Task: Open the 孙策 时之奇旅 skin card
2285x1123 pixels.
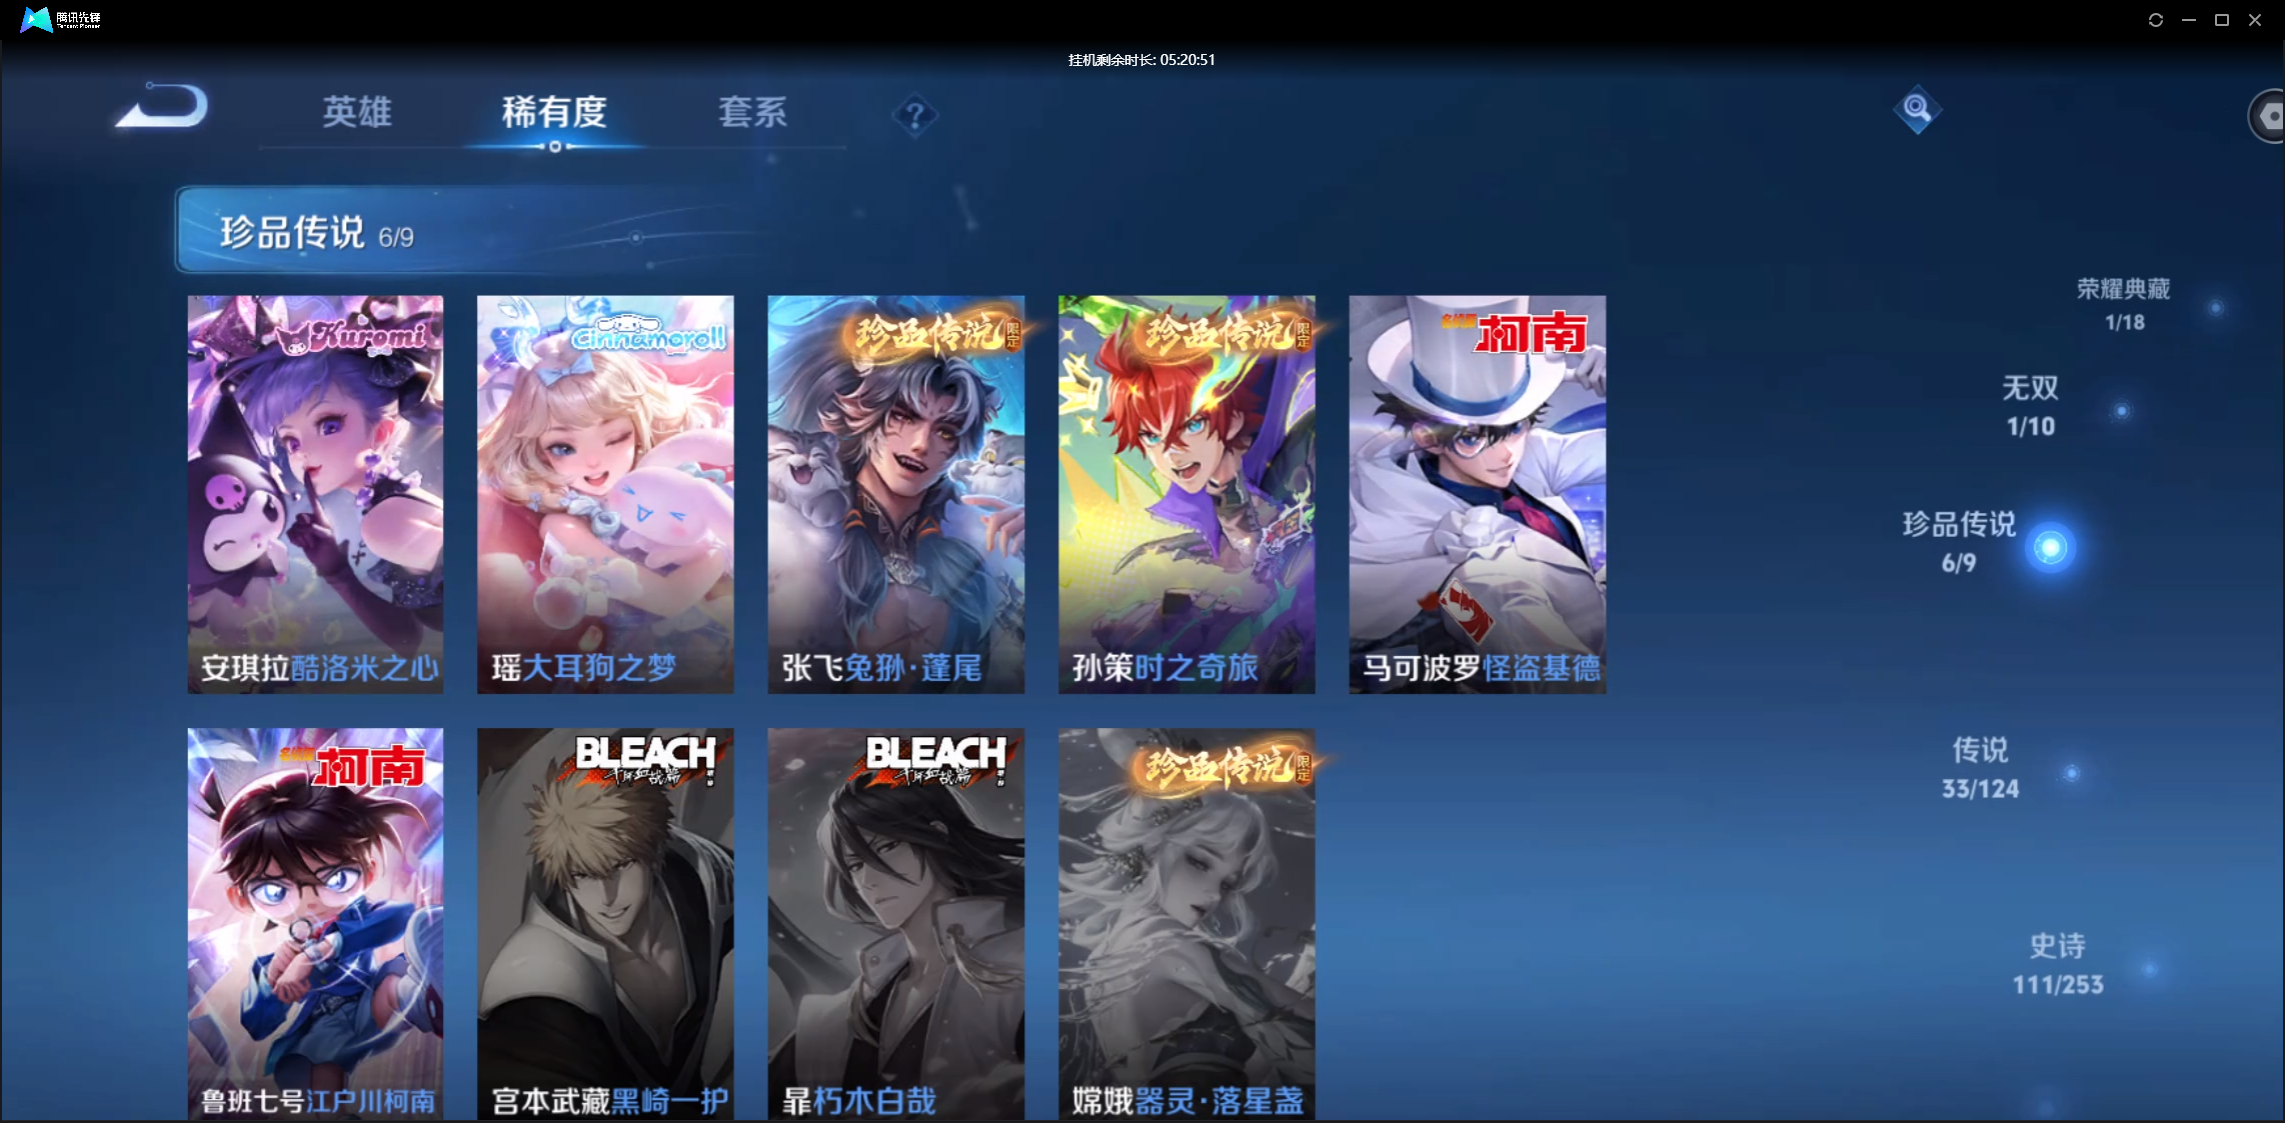Action: point(1187,494)
